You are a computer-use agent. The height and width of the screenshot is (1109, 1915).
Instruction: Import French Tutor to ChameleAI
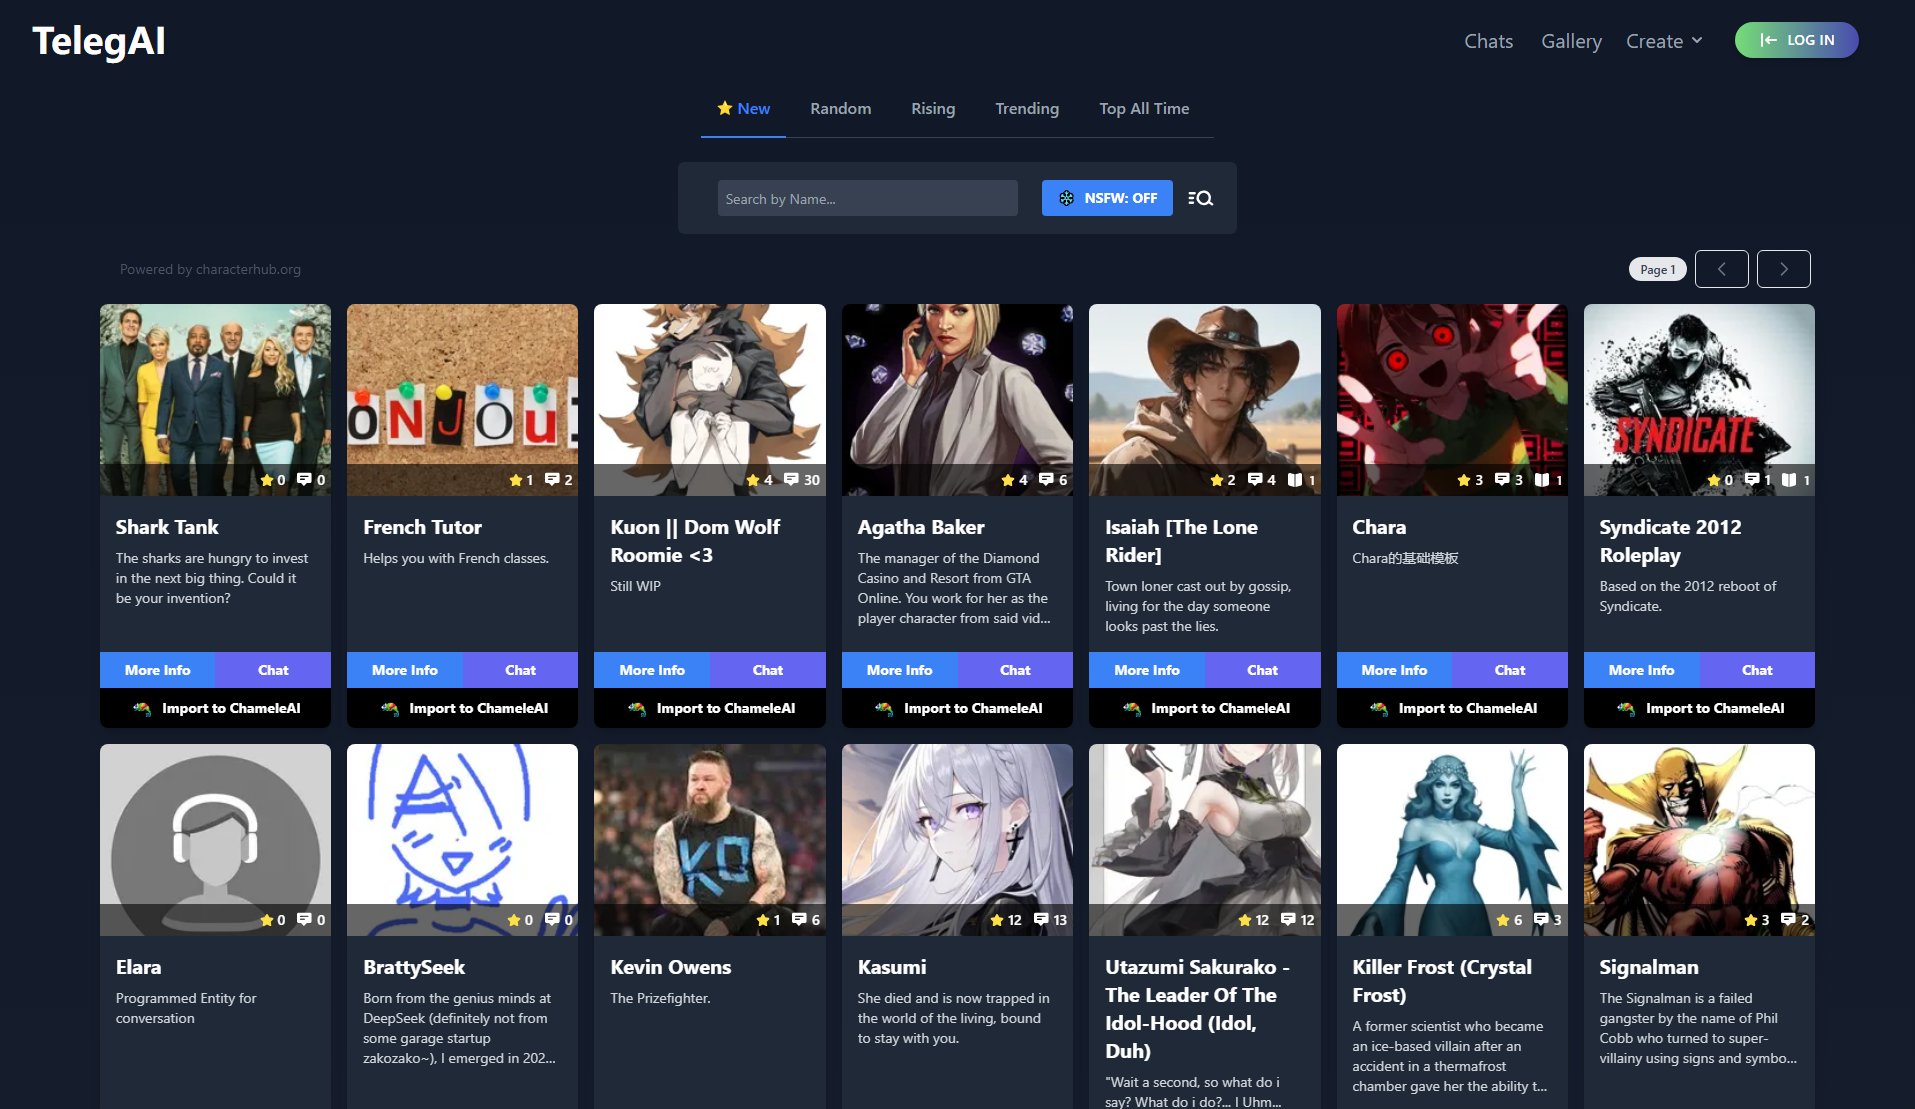click(x=462, y=708)
